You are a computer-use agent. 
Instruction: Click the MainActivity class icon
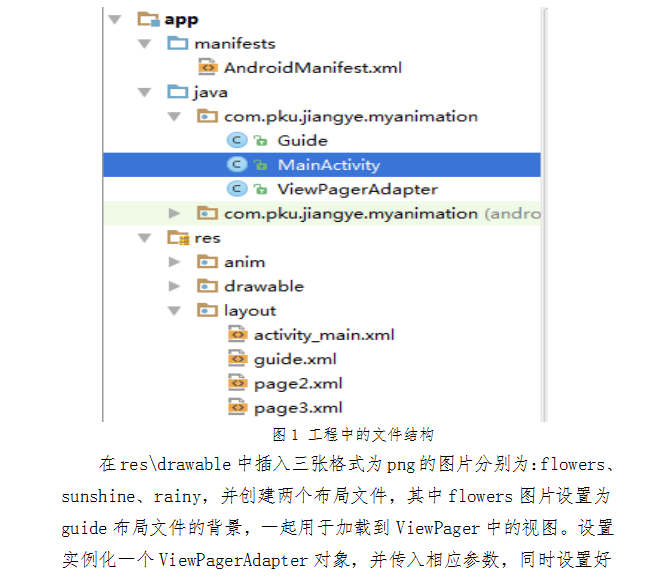coord(236,165)
